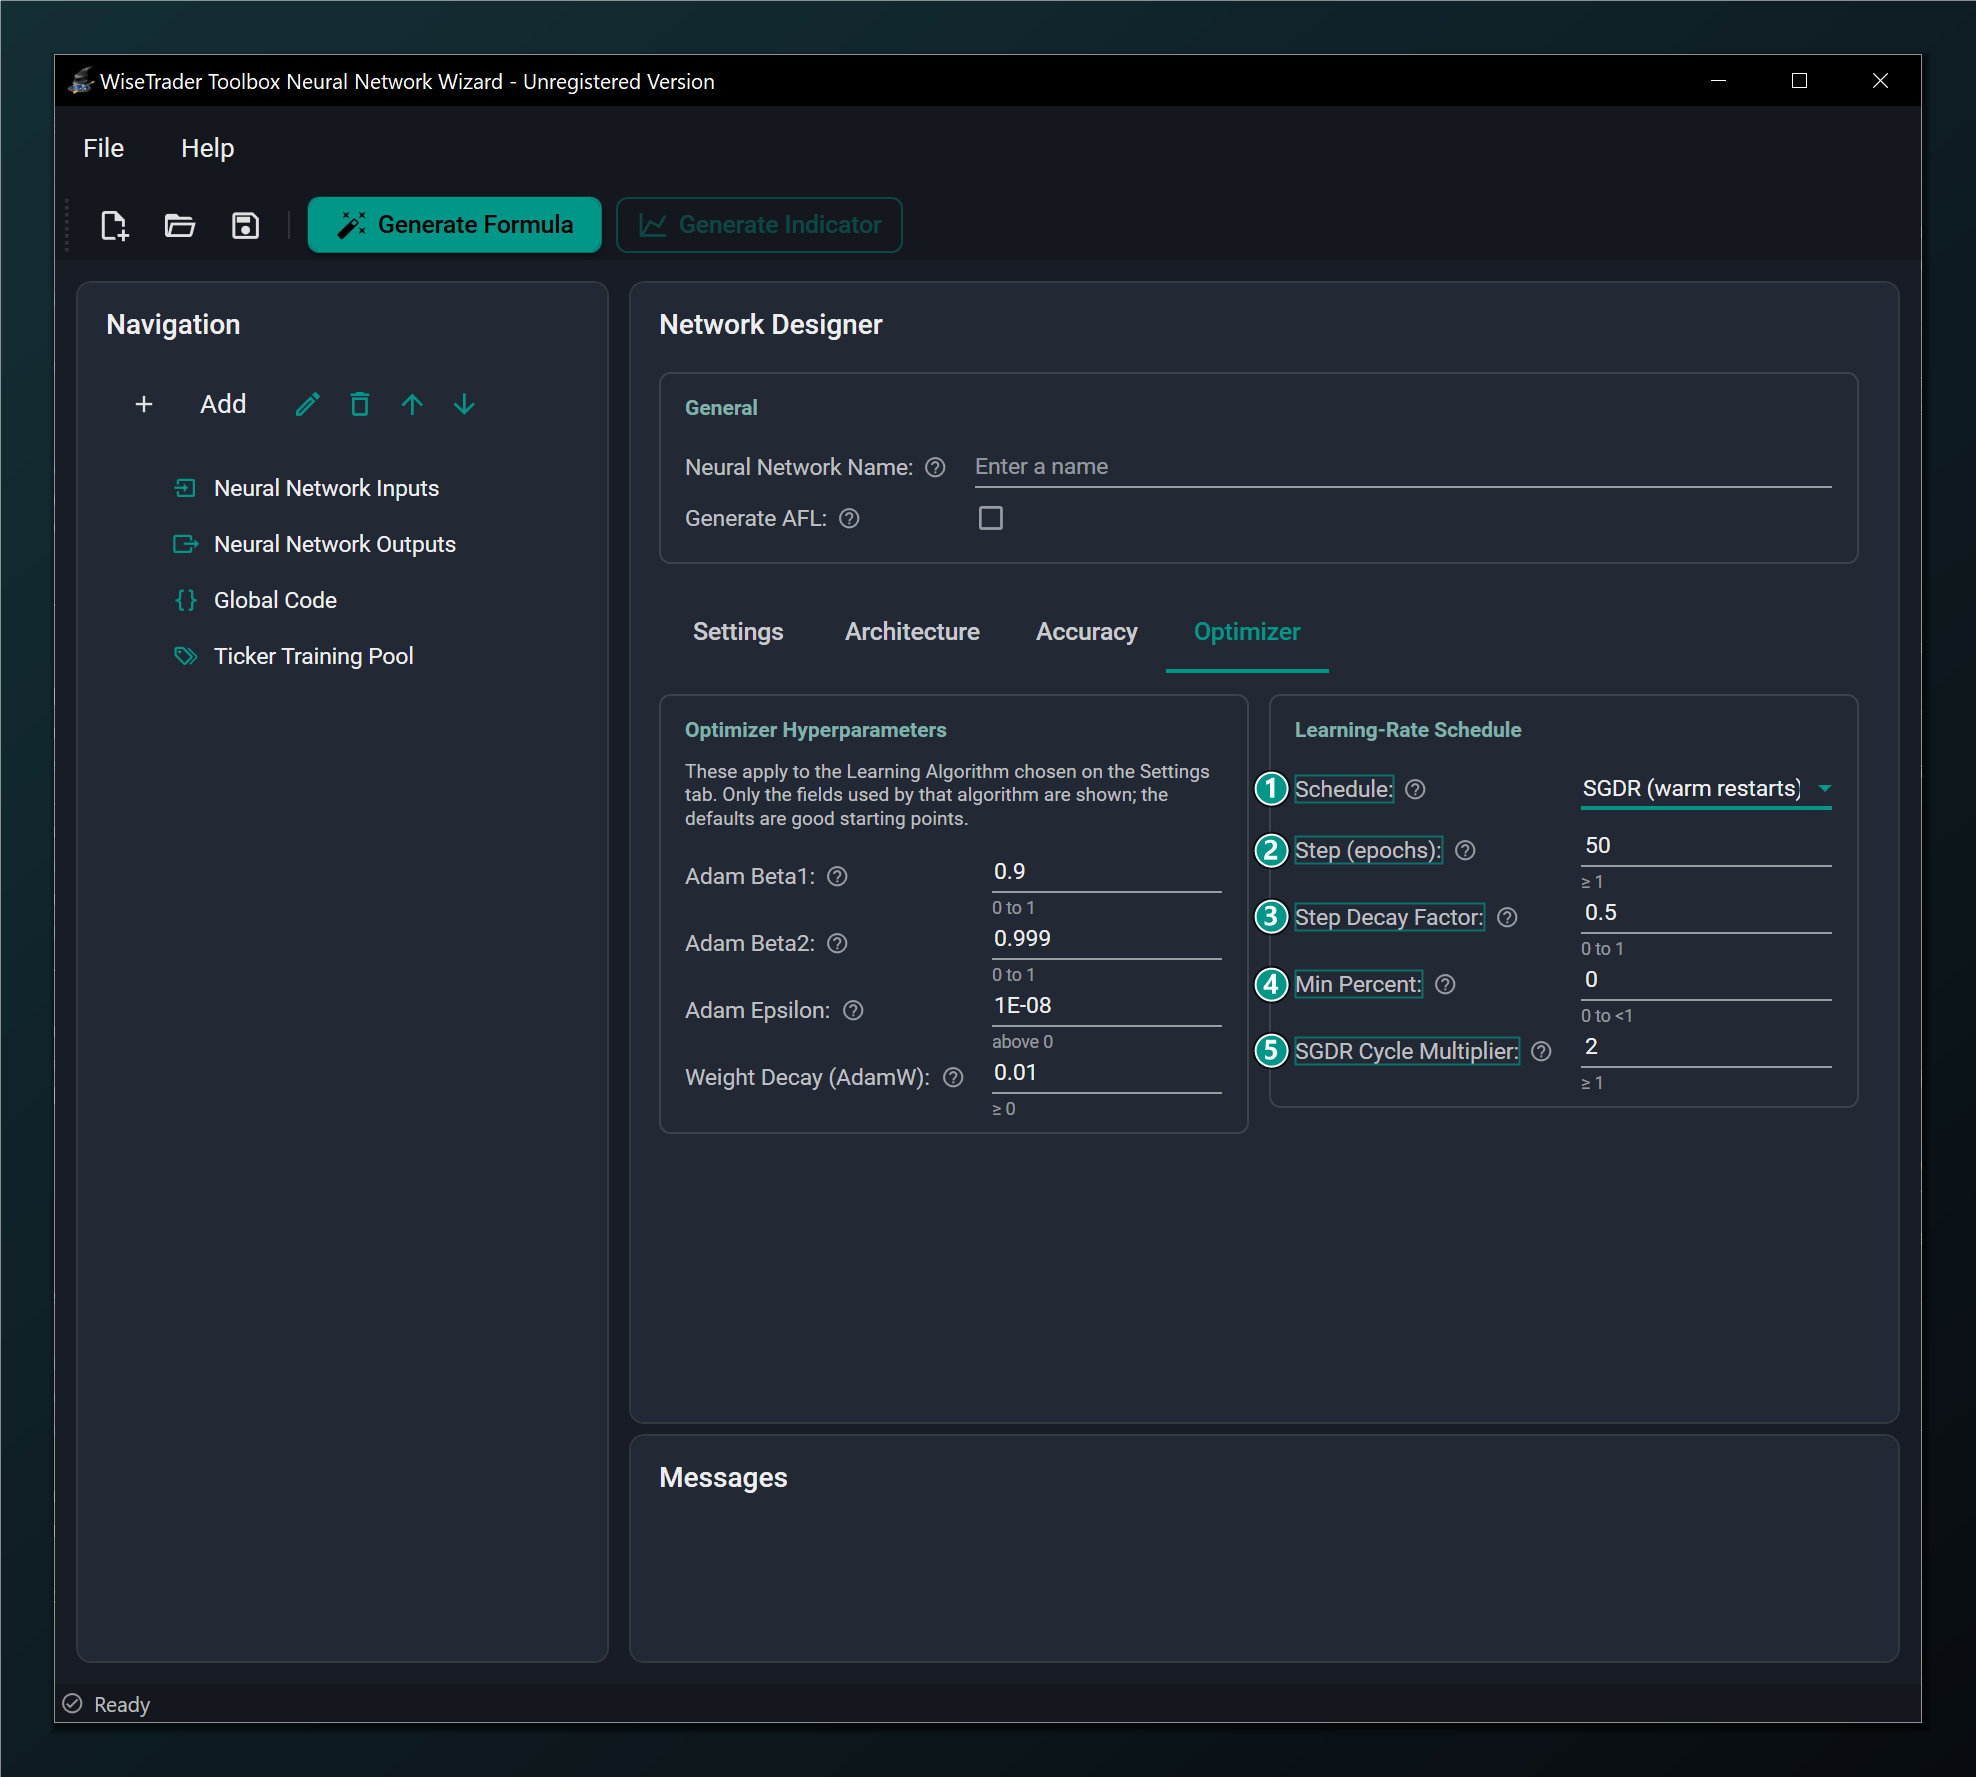This screenshot has height=1777, width=1976.
Task: Open the Schedule SGDR dropdown
Action: click(x=1706, y=788)
